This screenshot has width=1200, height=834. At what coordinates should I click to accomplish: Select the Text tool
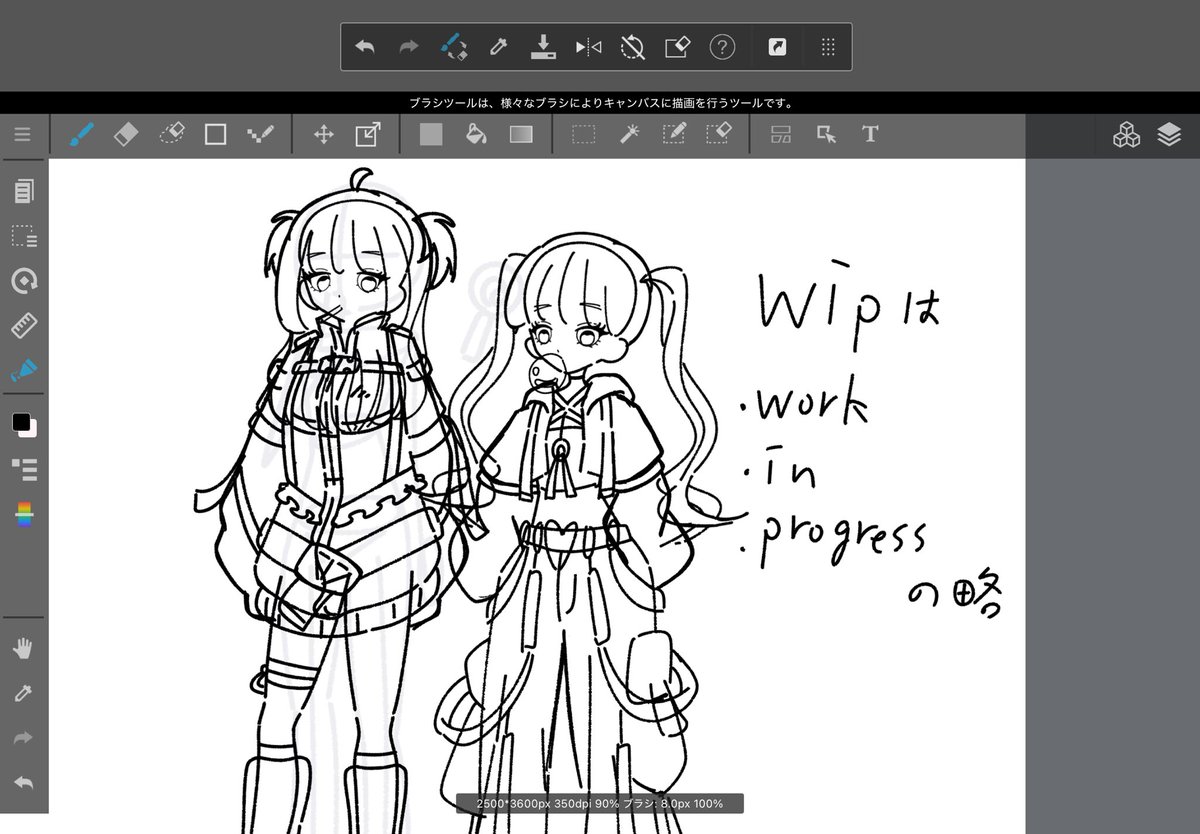pos(870,134)
